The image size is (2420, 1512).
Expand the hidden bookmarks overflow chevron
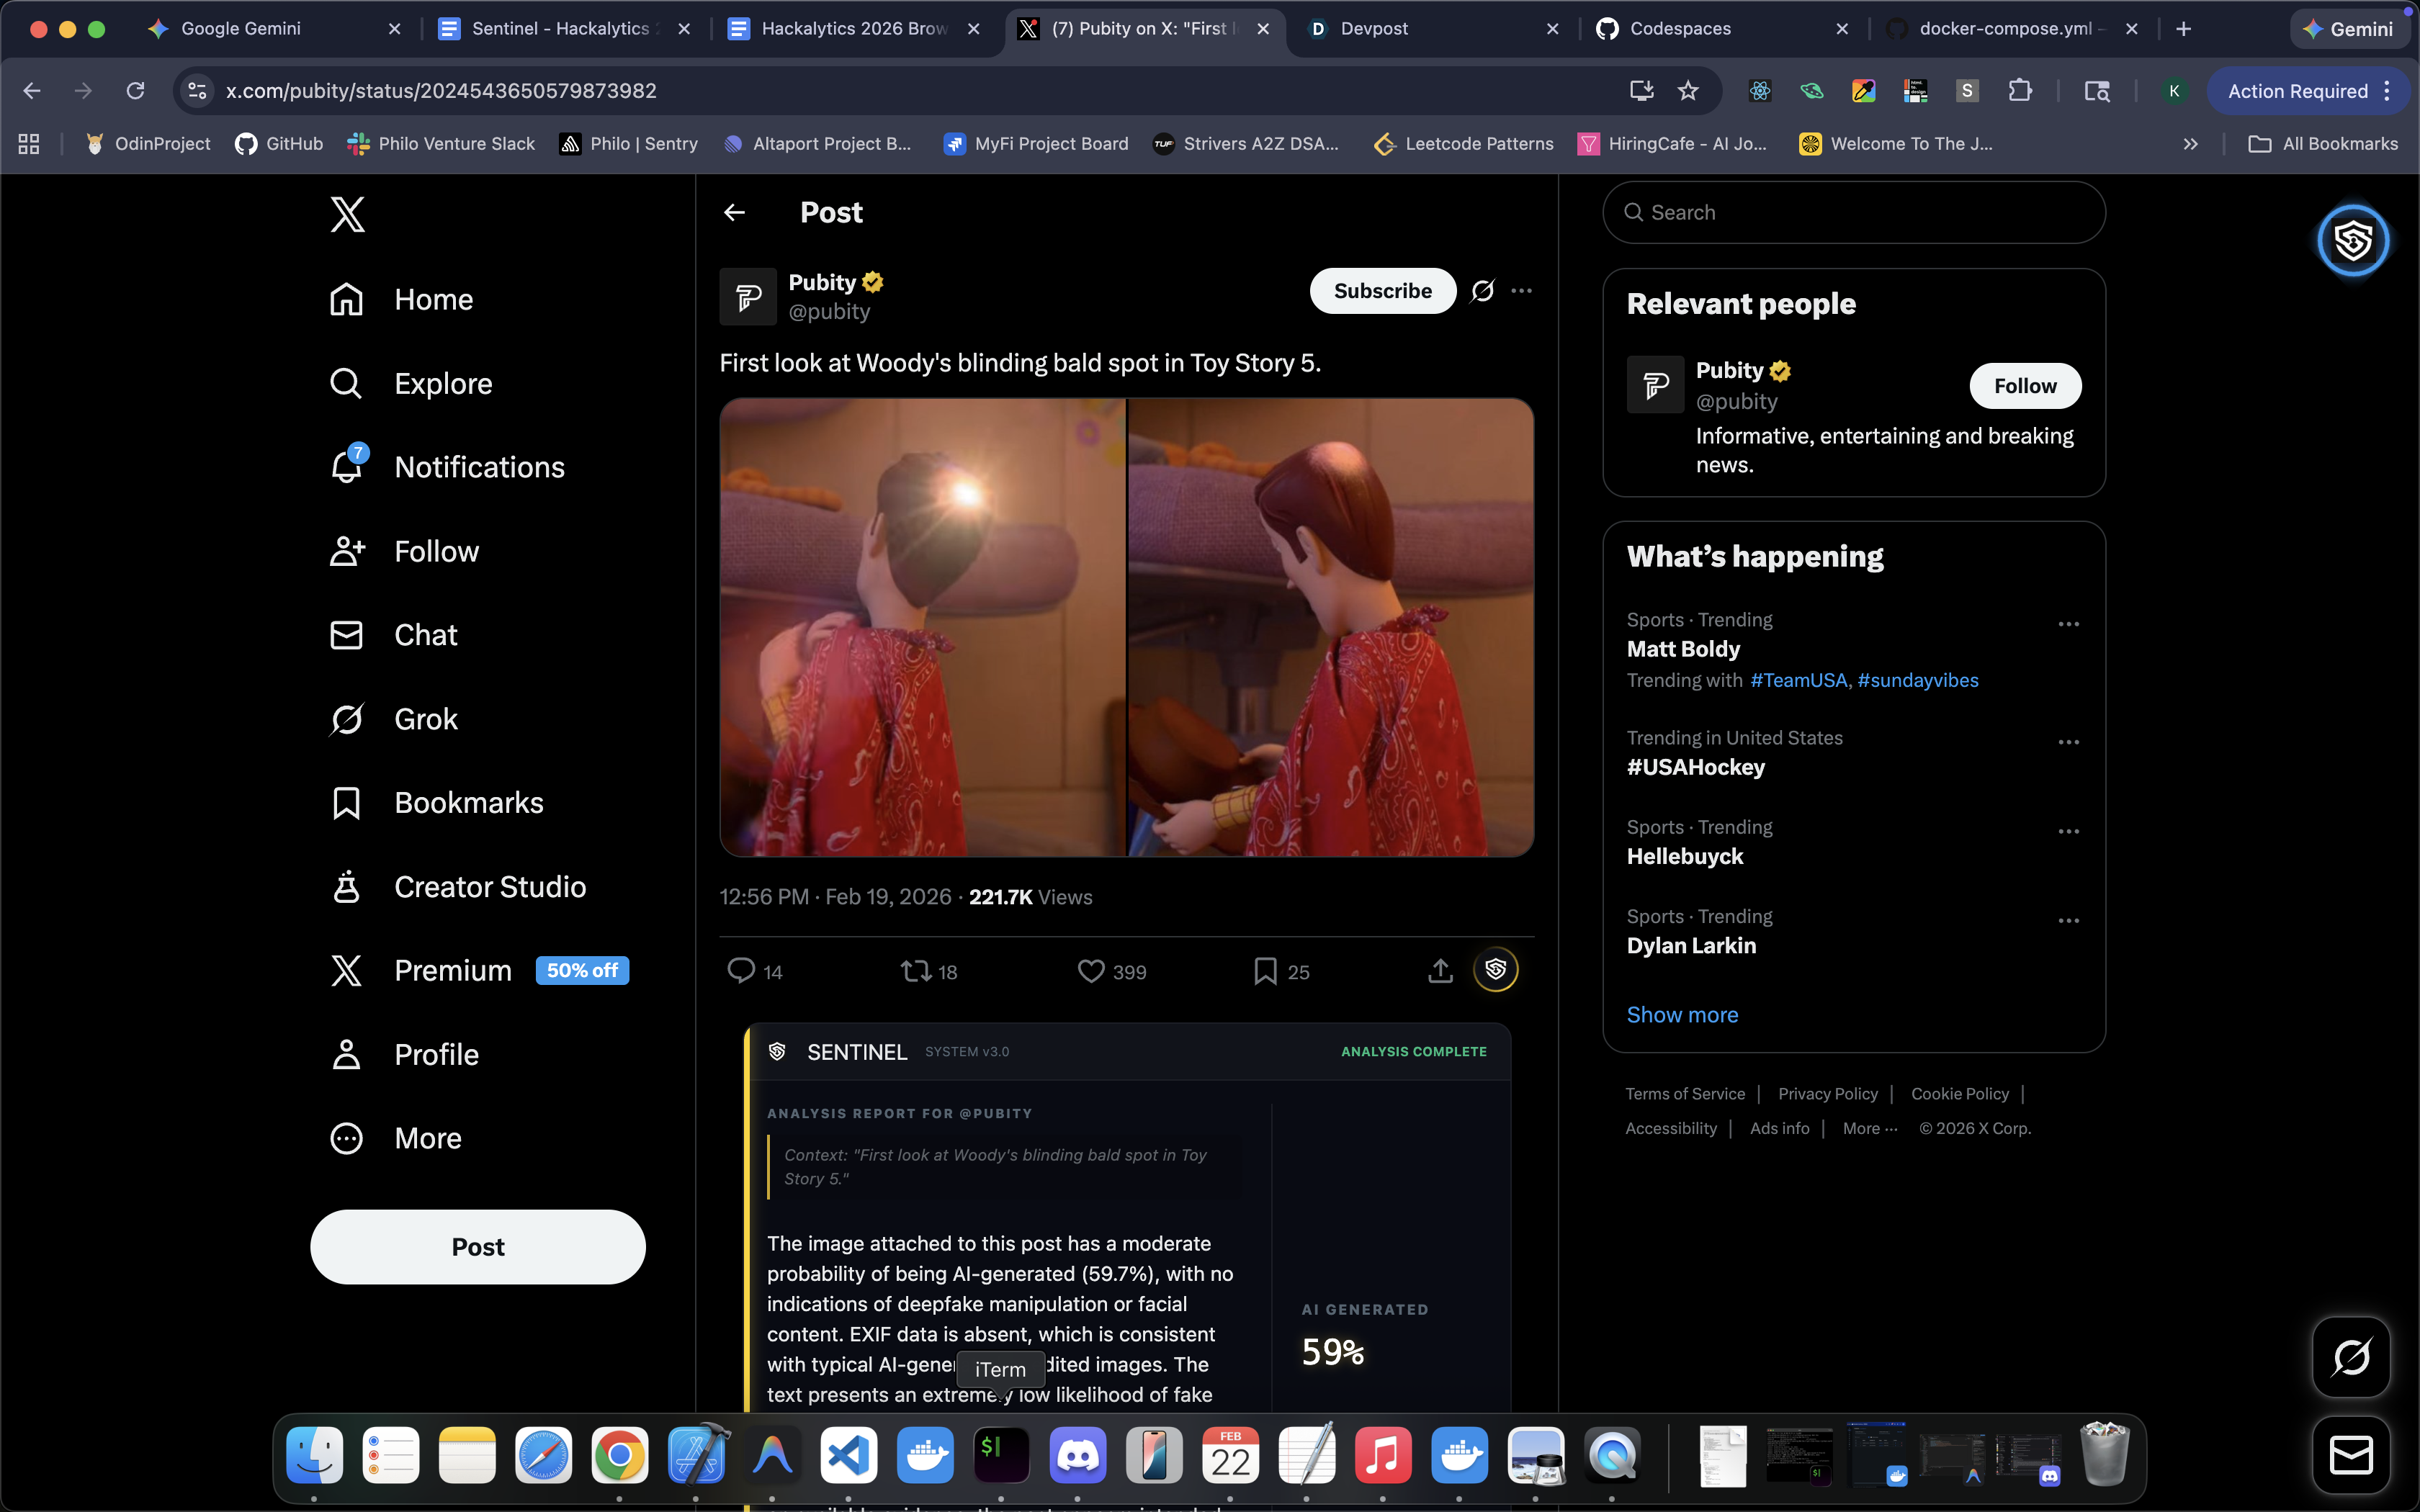pos(2190,144)
